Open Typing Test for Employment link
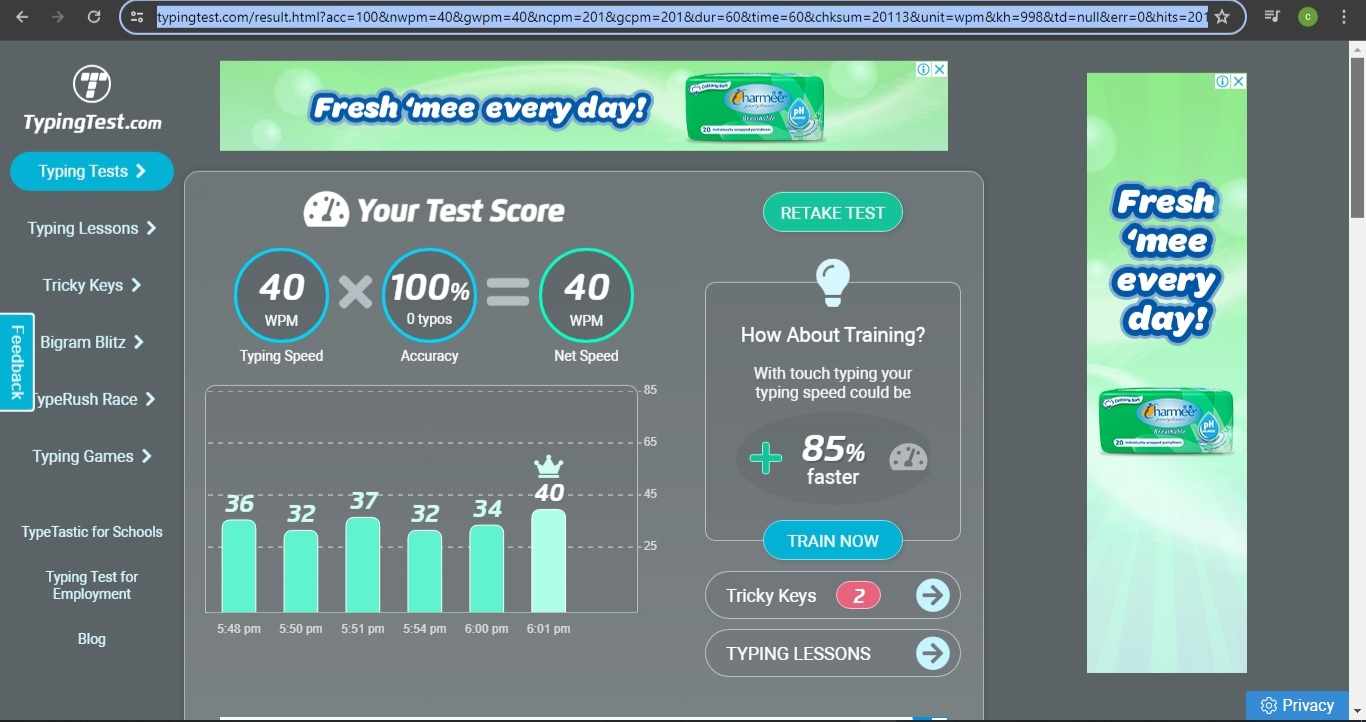Screen dimensions: 1366x722 [92, 585]
